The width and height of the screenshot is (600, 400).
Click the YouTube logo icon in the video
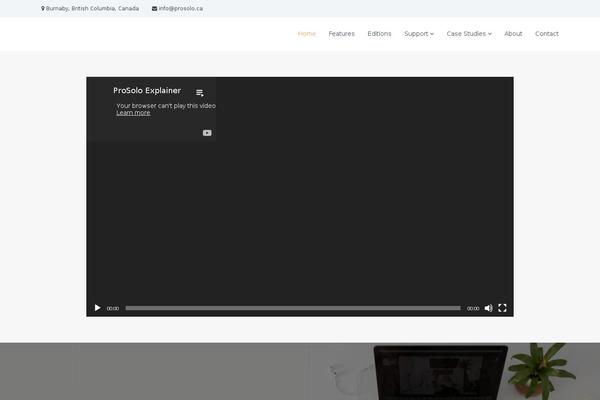coord(207,133)
